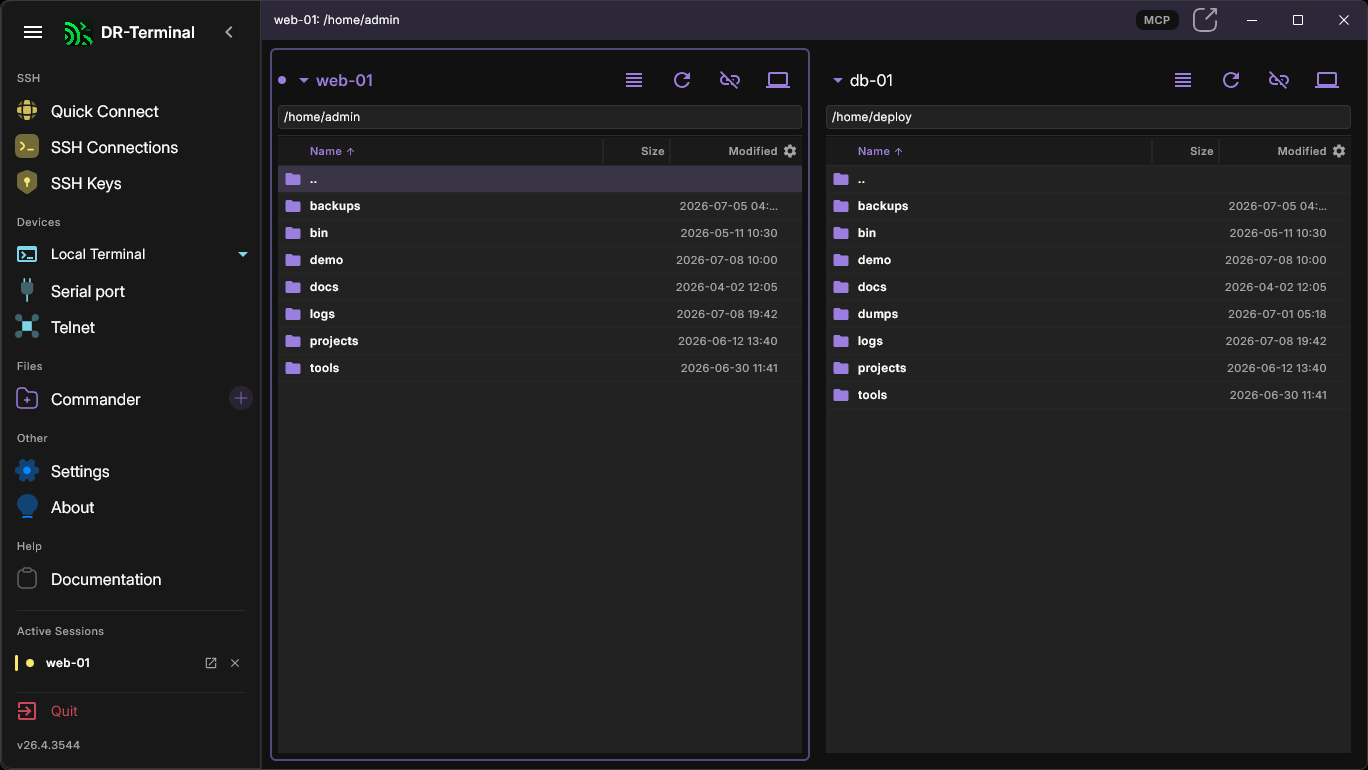Click the MCP badge button
The height and width of the screenshot is (770, 1368).
[1157, 20]
